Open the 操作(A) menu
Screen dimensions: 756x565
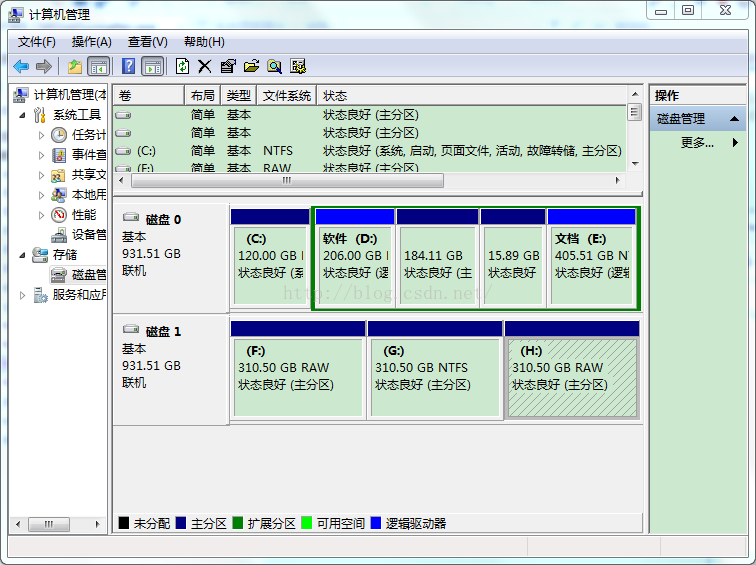(x=92, y=42)
